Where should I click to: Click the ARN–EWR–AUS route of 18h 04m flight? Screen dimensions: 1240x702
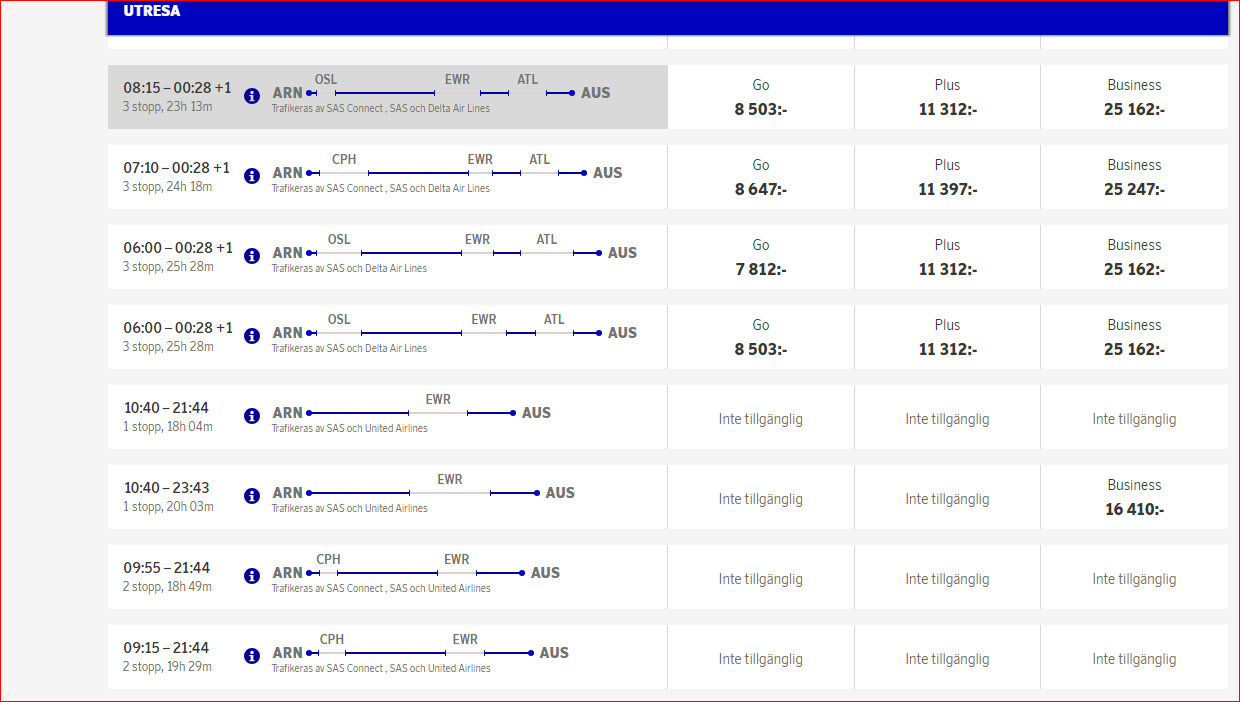tap(411, 412)
